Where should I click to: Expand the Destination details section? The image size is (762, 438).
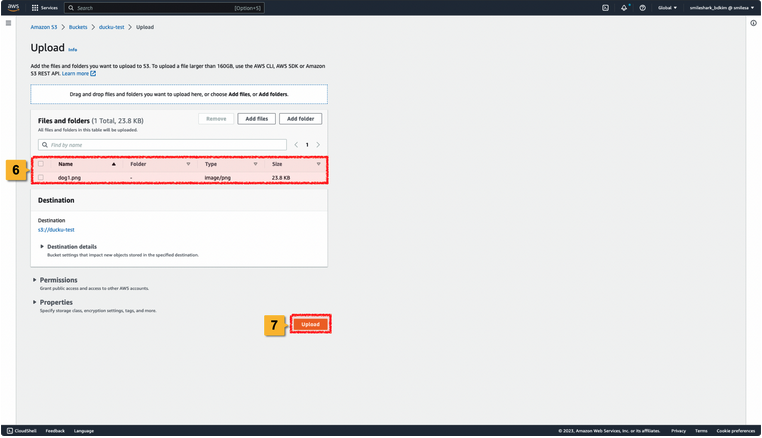coord(42,246)
